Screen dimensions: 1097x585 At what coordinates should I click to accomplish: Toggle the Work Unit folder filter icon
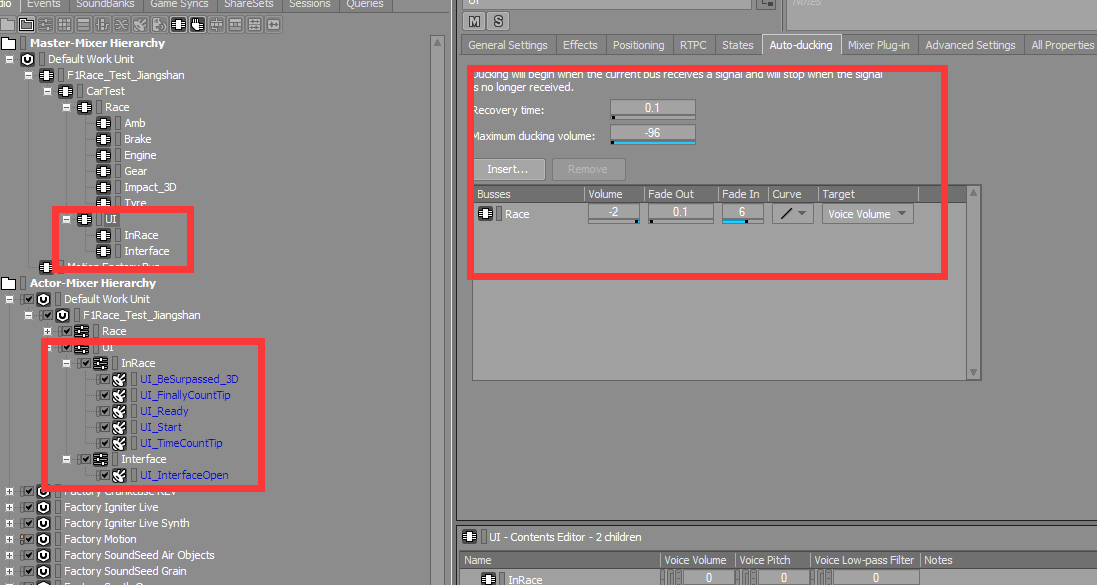pos(27,24)
